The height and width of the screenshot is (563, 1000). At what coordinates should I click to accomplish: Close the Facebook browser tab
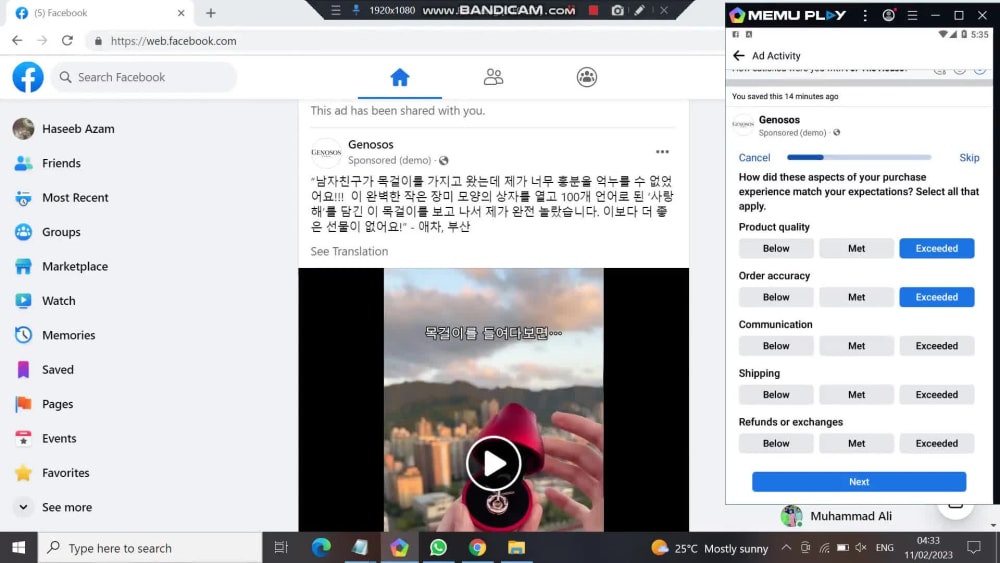[x=181, y=13]
